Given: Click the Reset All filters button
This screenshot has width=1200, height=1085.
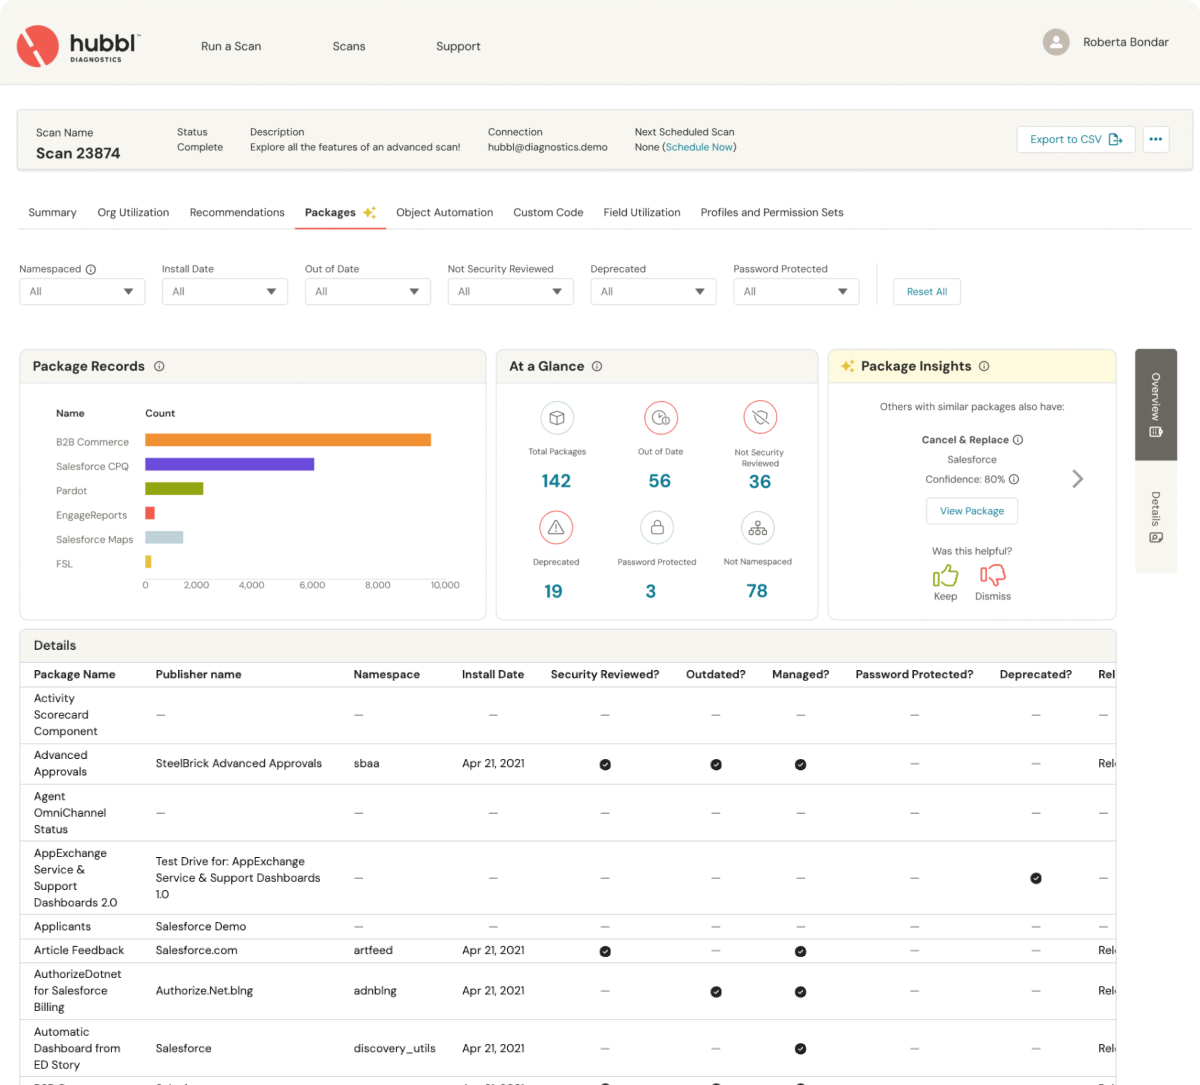Looking at the screenshot, I should tap(927, 291).
